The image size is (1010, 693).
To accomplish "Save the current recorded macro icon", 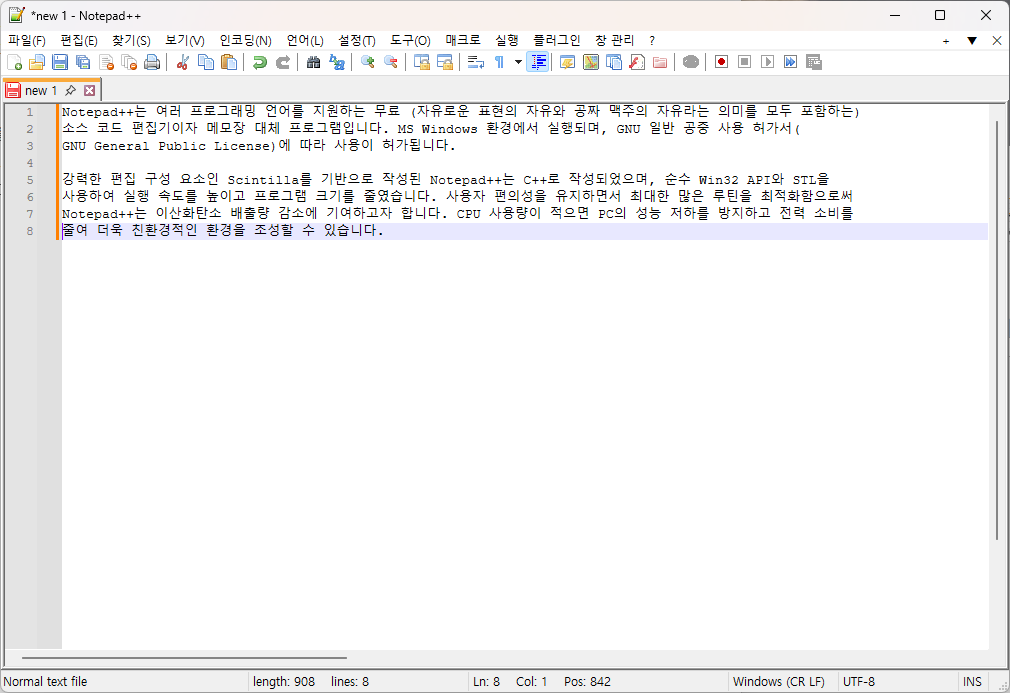I will coord(814,62).
